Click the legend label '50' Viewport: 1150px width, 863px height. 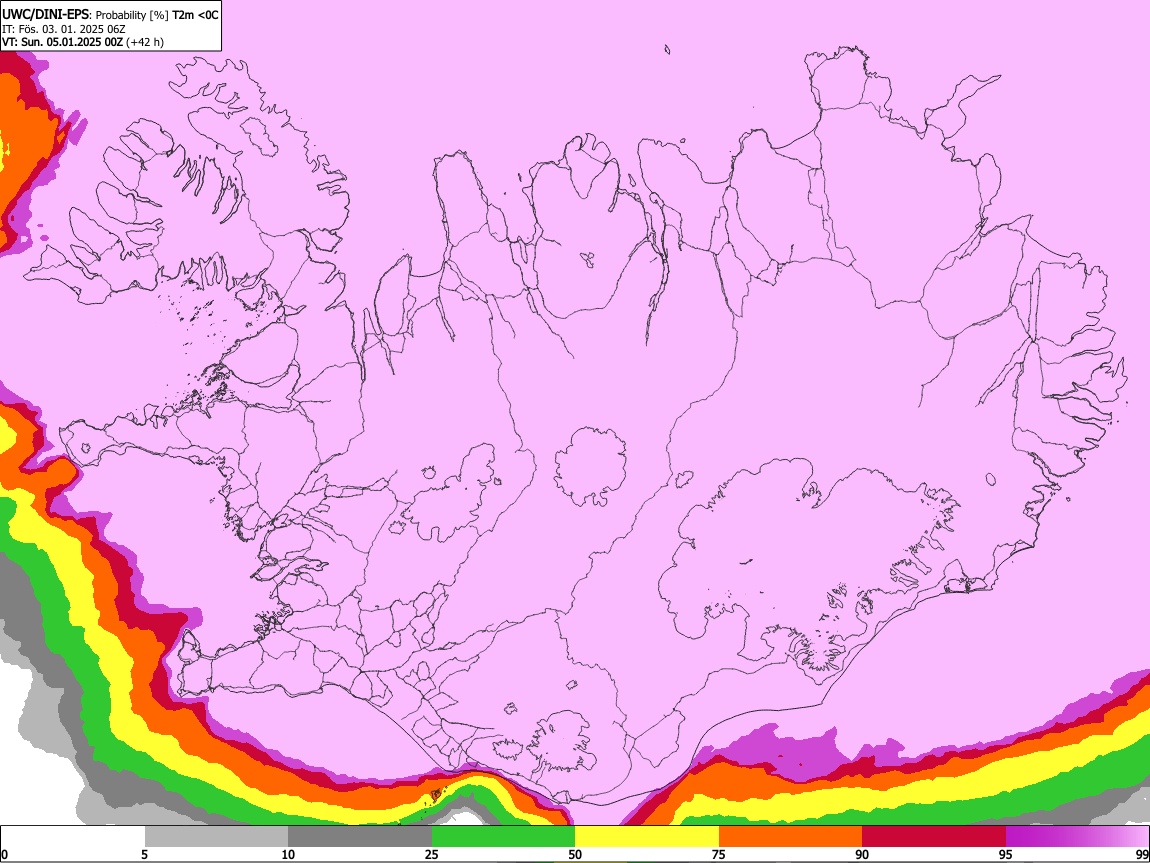pos(575,854)
